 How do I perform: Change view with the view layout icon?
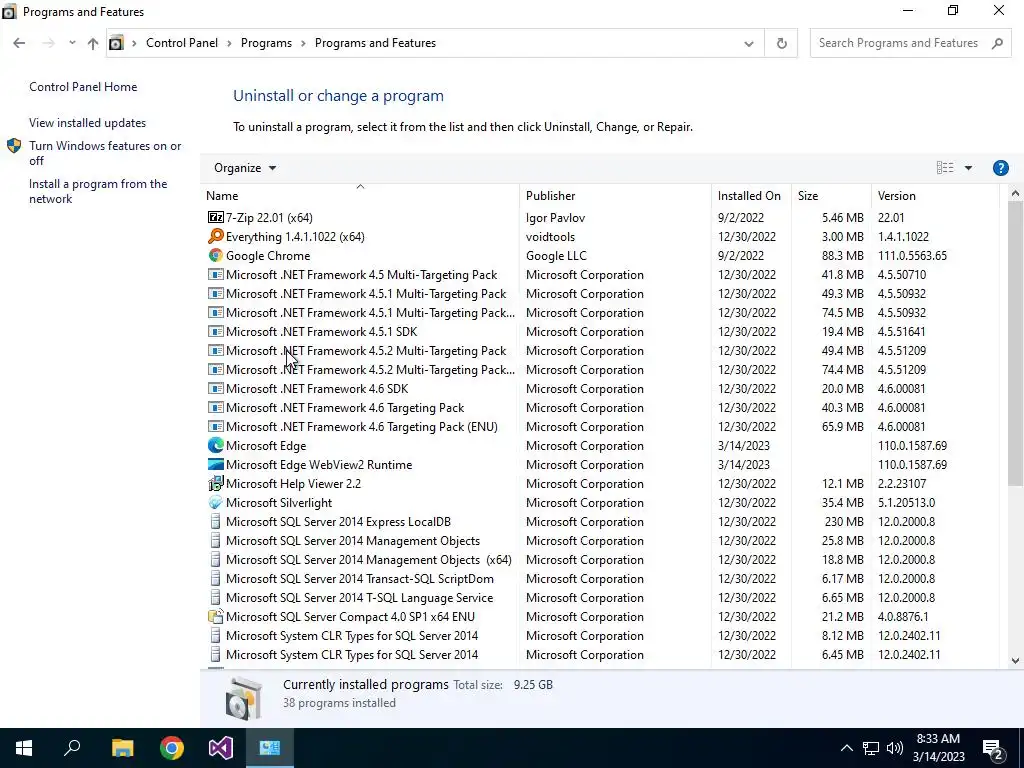[x=945, y=168]
